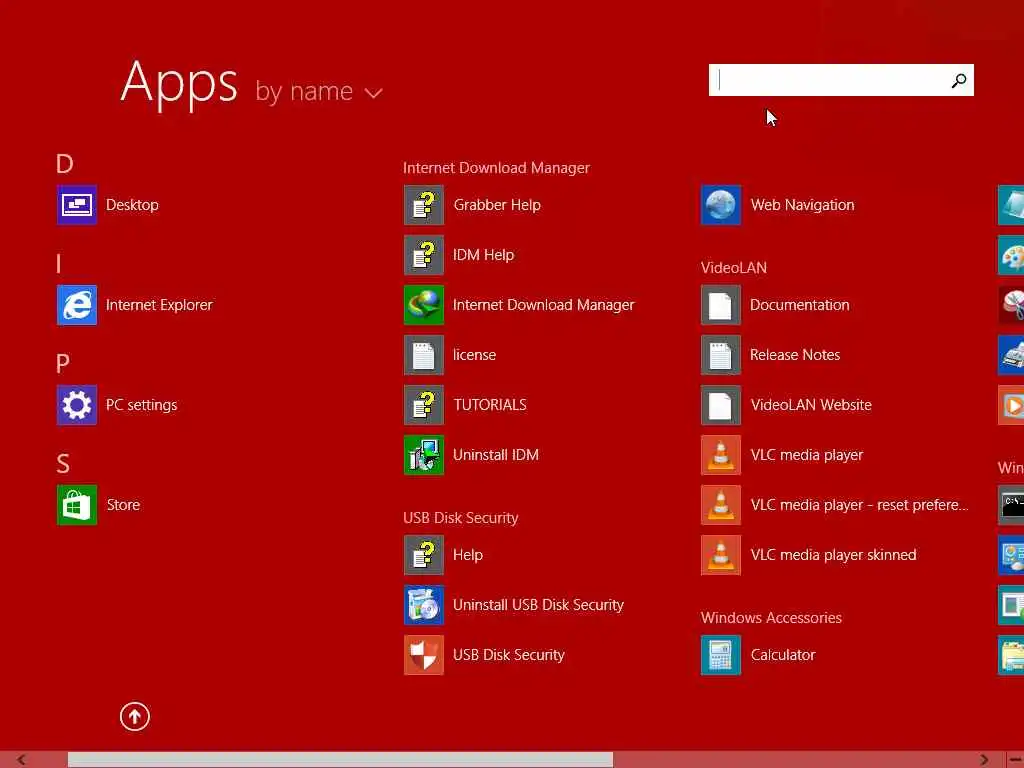Viewport: 1024px width, 768px height.
Task: Click the letter P group header
Action: (63, 364)
